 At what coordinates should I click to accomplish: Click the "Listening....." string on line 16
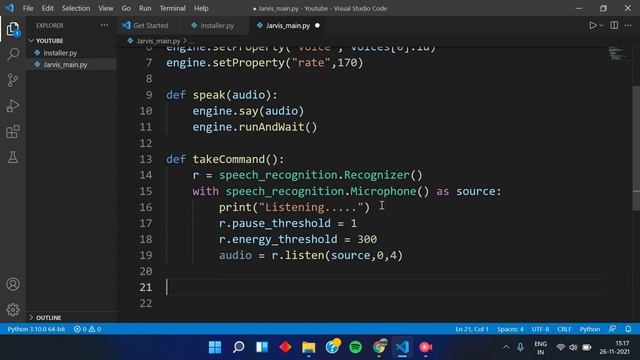311,207
